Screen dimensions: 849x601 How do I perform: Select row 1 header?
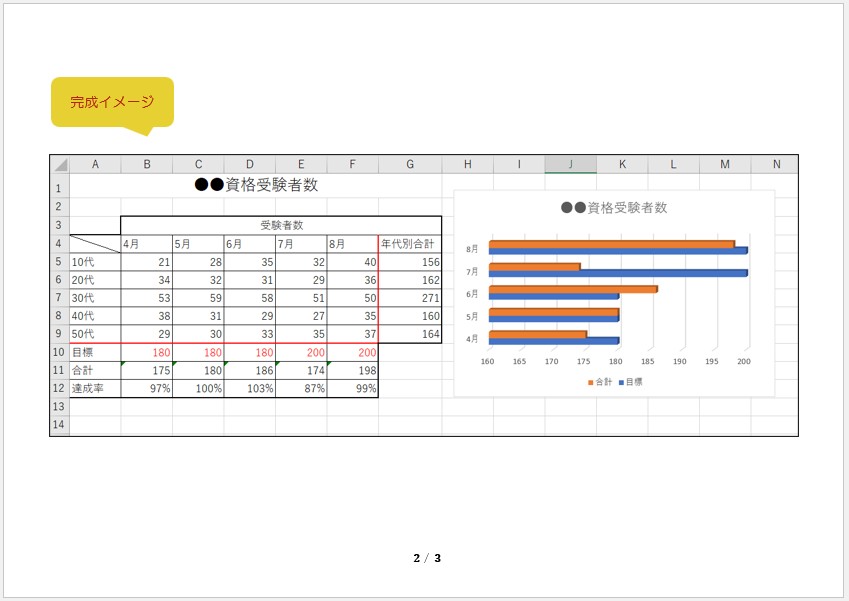59,188
